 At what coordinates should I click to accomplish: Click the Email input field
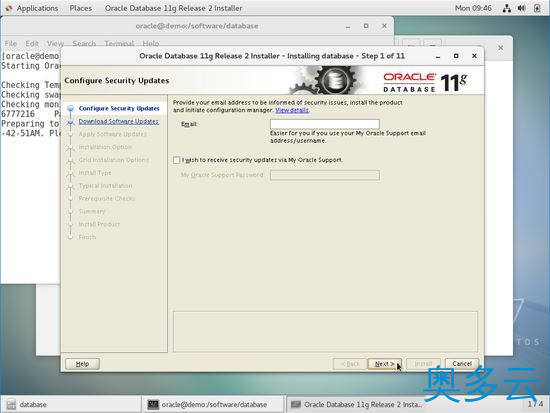tap(324, 124)
